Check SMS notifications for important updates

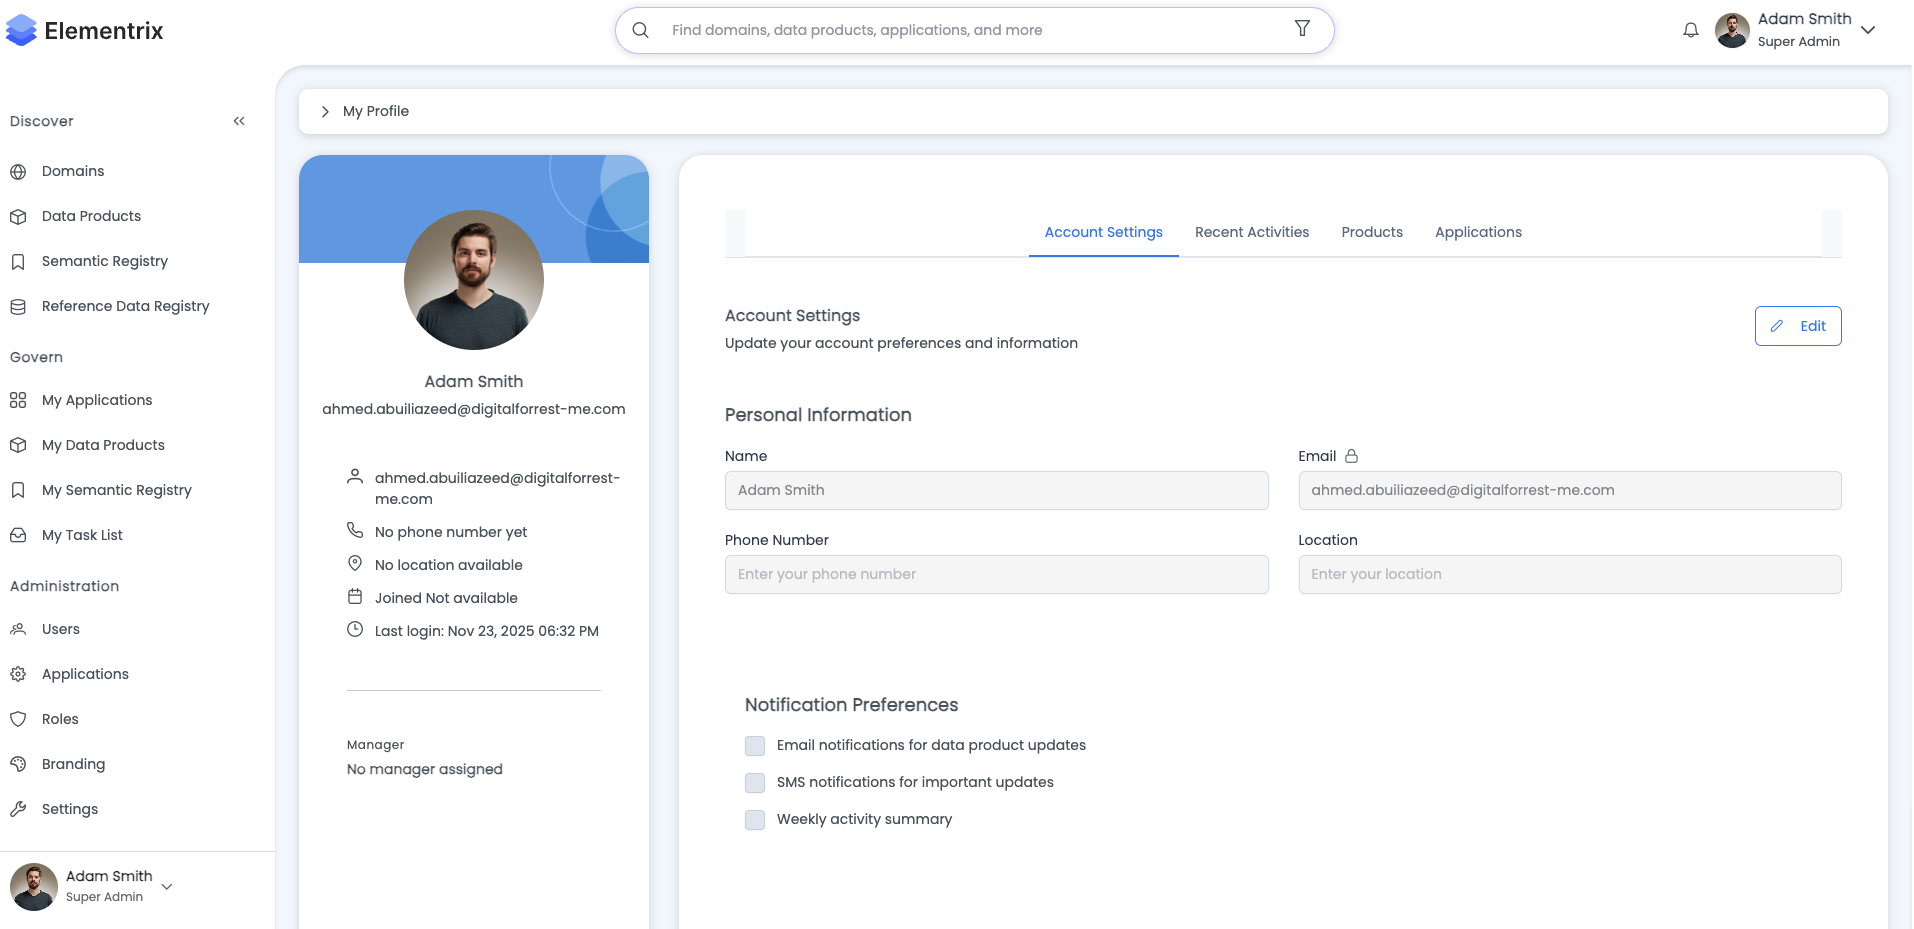tap(755, 783)
